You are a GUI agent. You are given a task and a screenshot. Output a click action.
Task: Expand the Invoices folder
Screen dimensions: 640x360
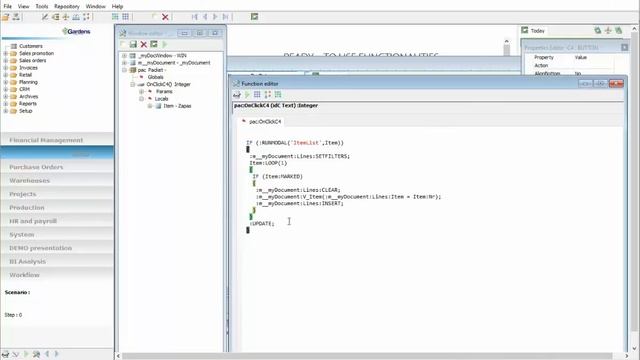pos(6,68)
